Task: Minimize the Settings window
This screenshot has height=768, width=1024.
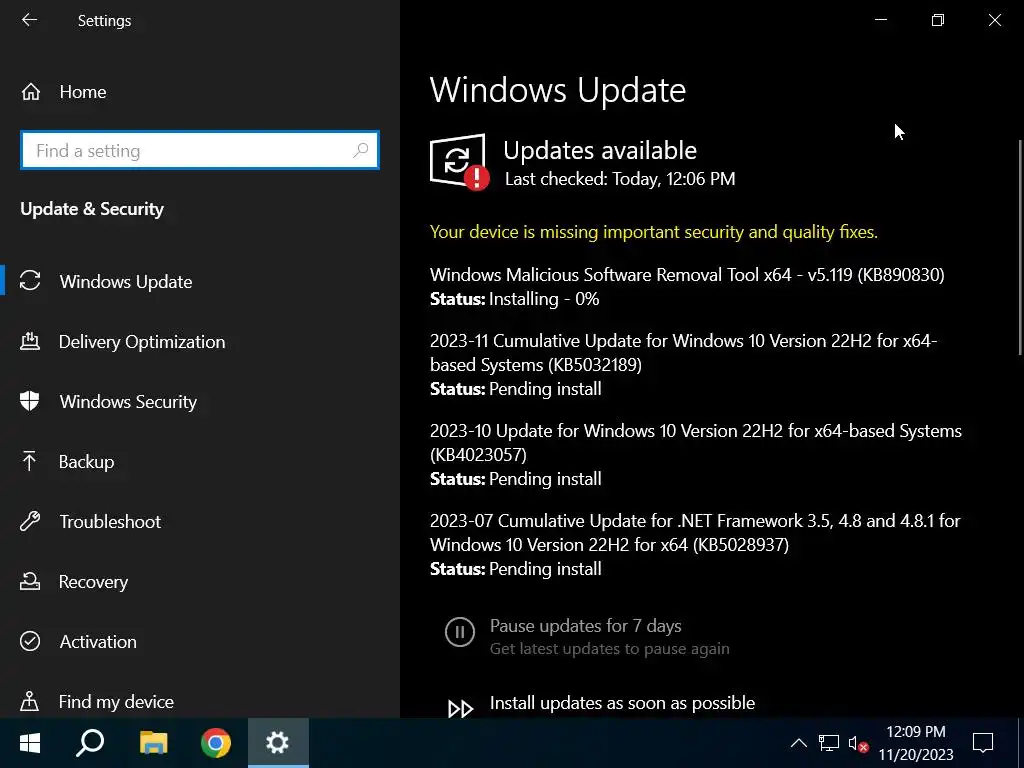Action: [x=881, y=20]
